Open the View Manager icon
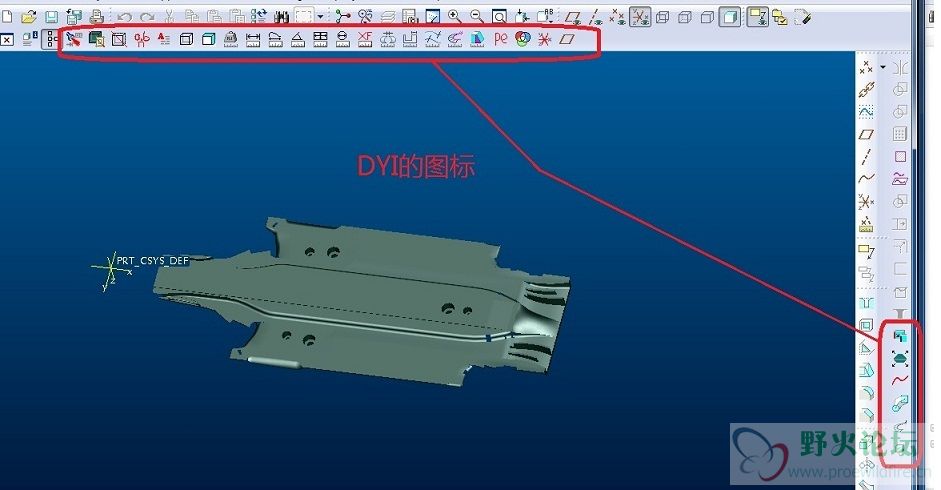Screen dimensions: 941x490 click(x=410, y=17)
